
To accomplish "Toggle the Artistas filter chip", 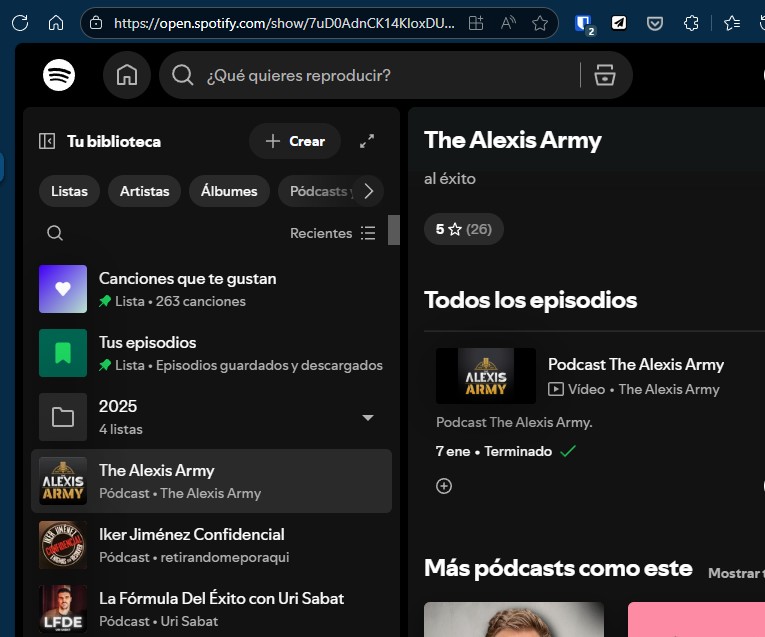I will (x=144, y=191).
